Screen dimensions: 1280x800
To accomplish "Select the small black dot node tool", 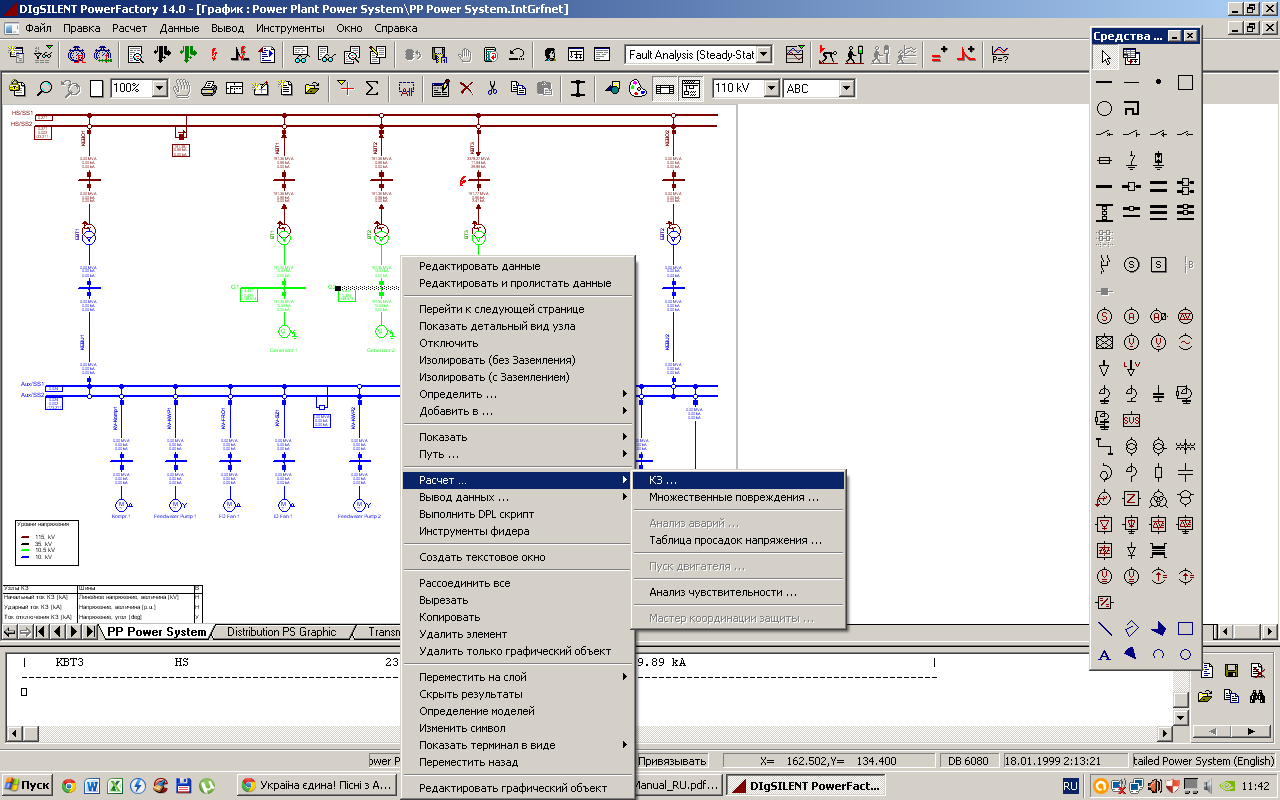I will click(1158, 82).
